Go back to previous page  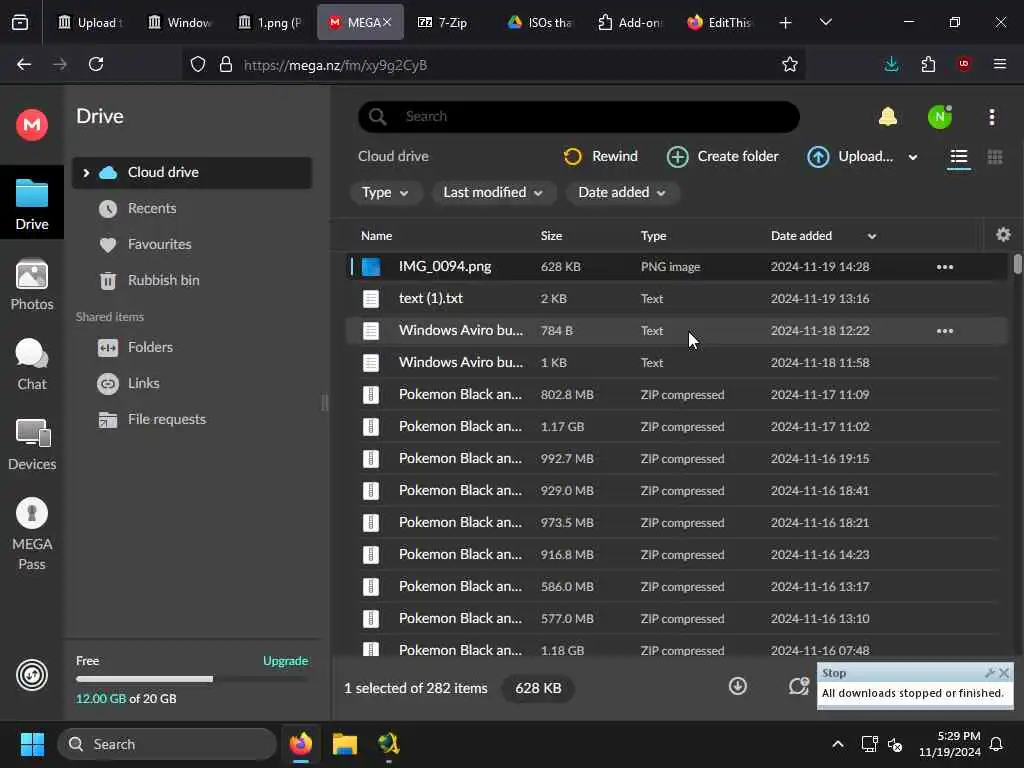(24, 64)
